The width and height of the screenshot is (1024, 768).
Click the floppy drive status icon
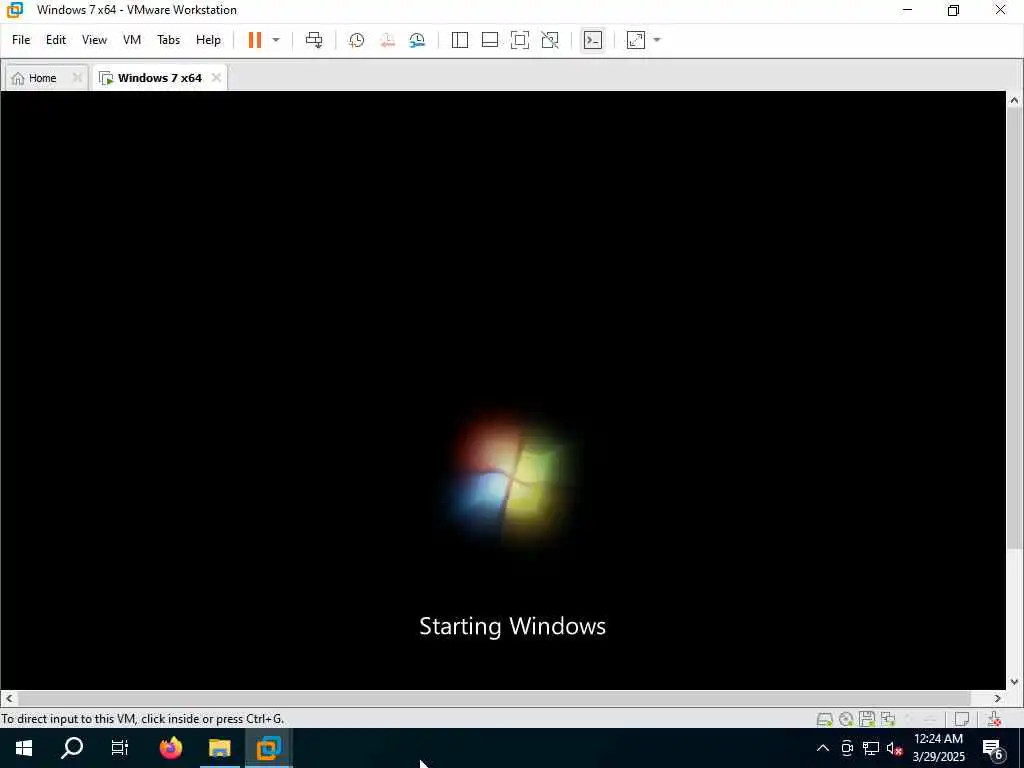click(x=867, y=719)
